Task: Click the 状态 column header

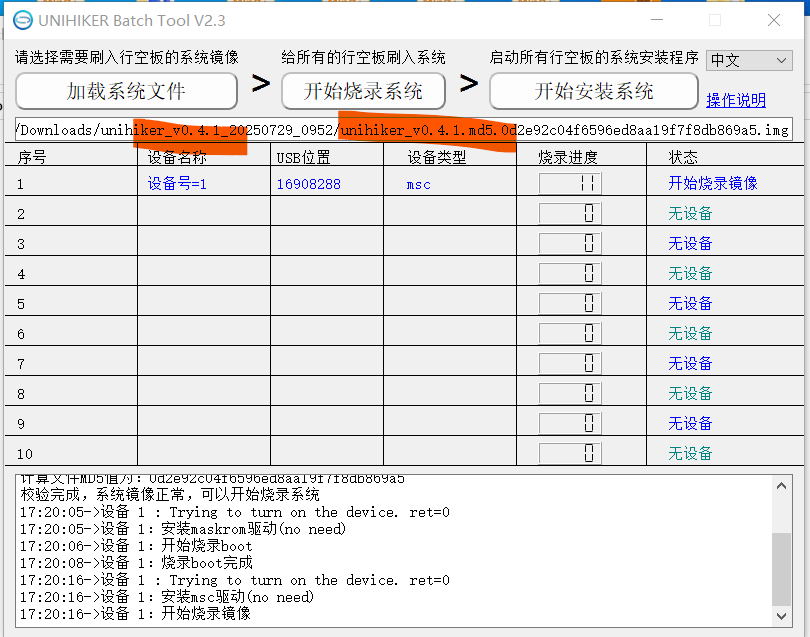Action: pyautogui.click(x=682, y=157)
